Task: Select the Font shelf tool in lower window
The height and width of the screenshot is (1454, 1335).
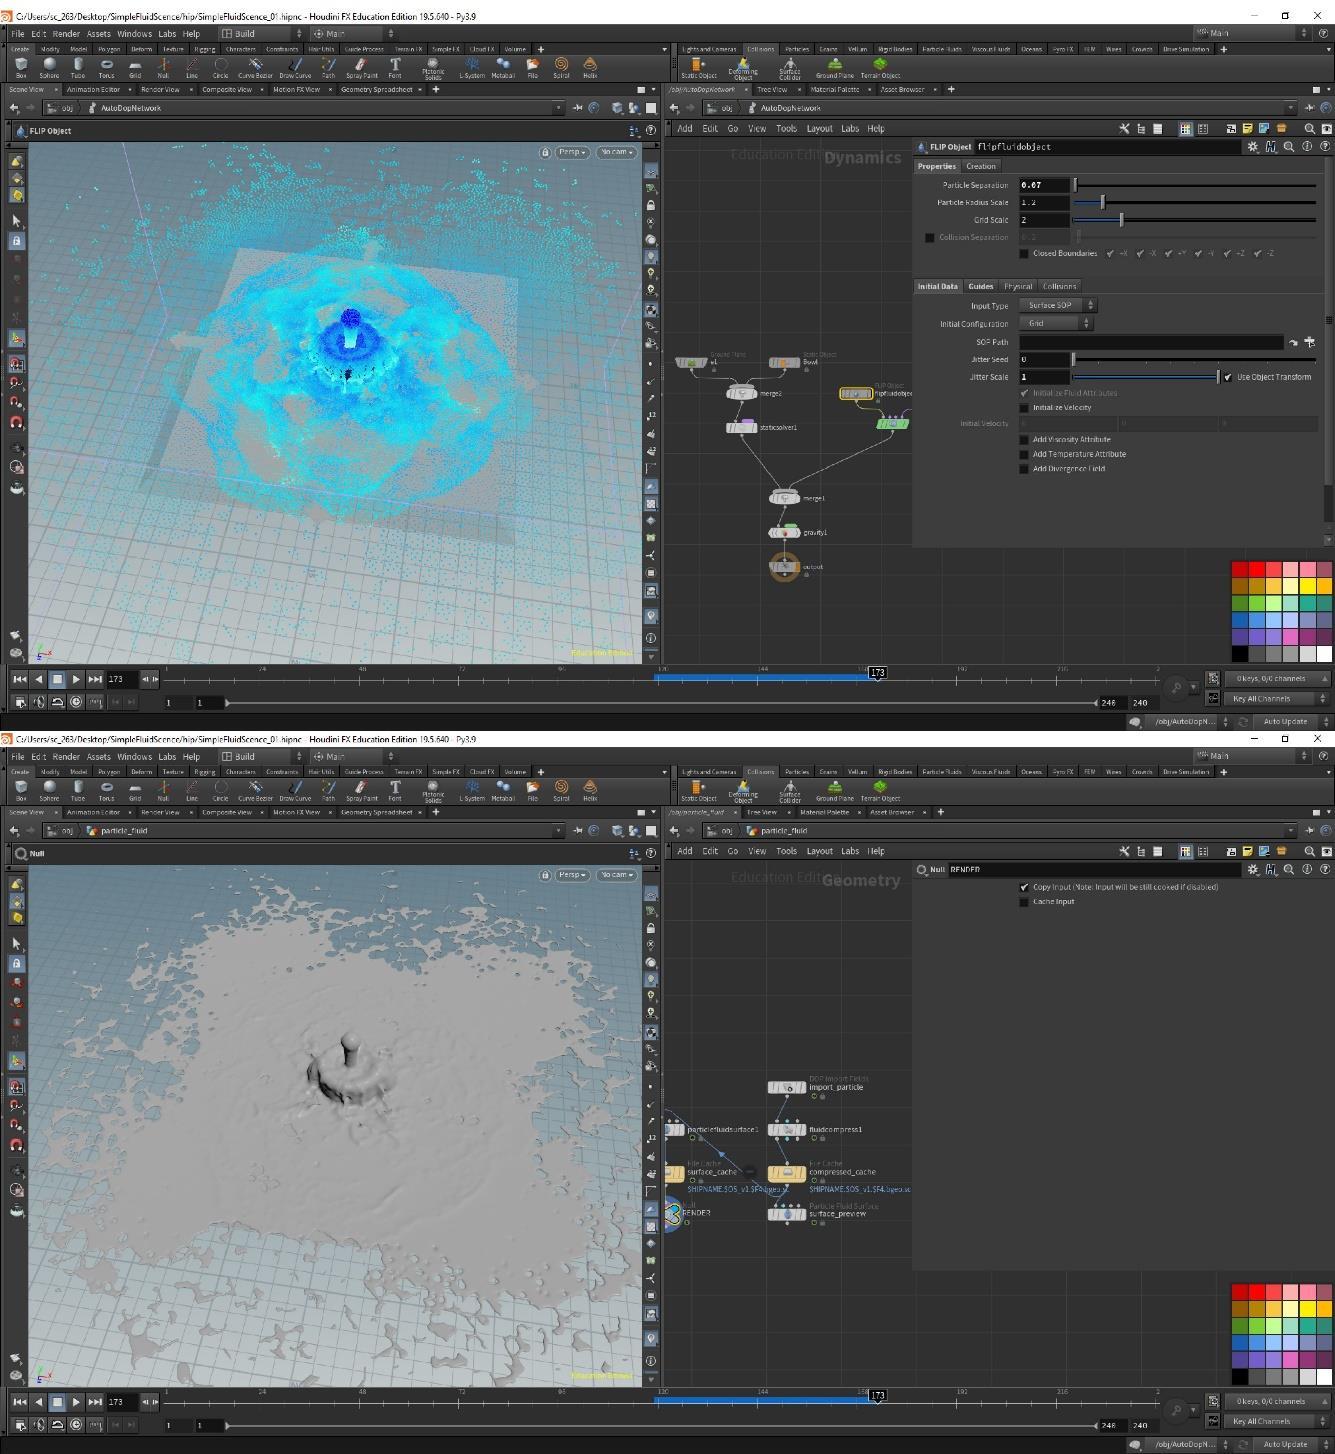Action: point(395,790)
